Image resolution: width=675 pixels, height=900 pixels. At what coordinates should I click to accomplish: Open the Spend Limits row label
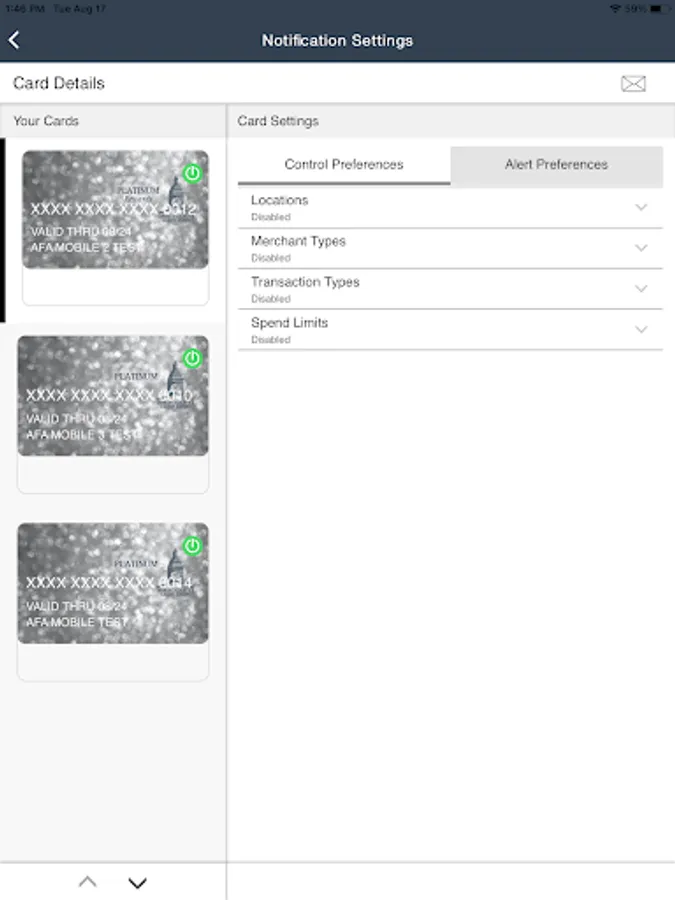pos(289,323)
